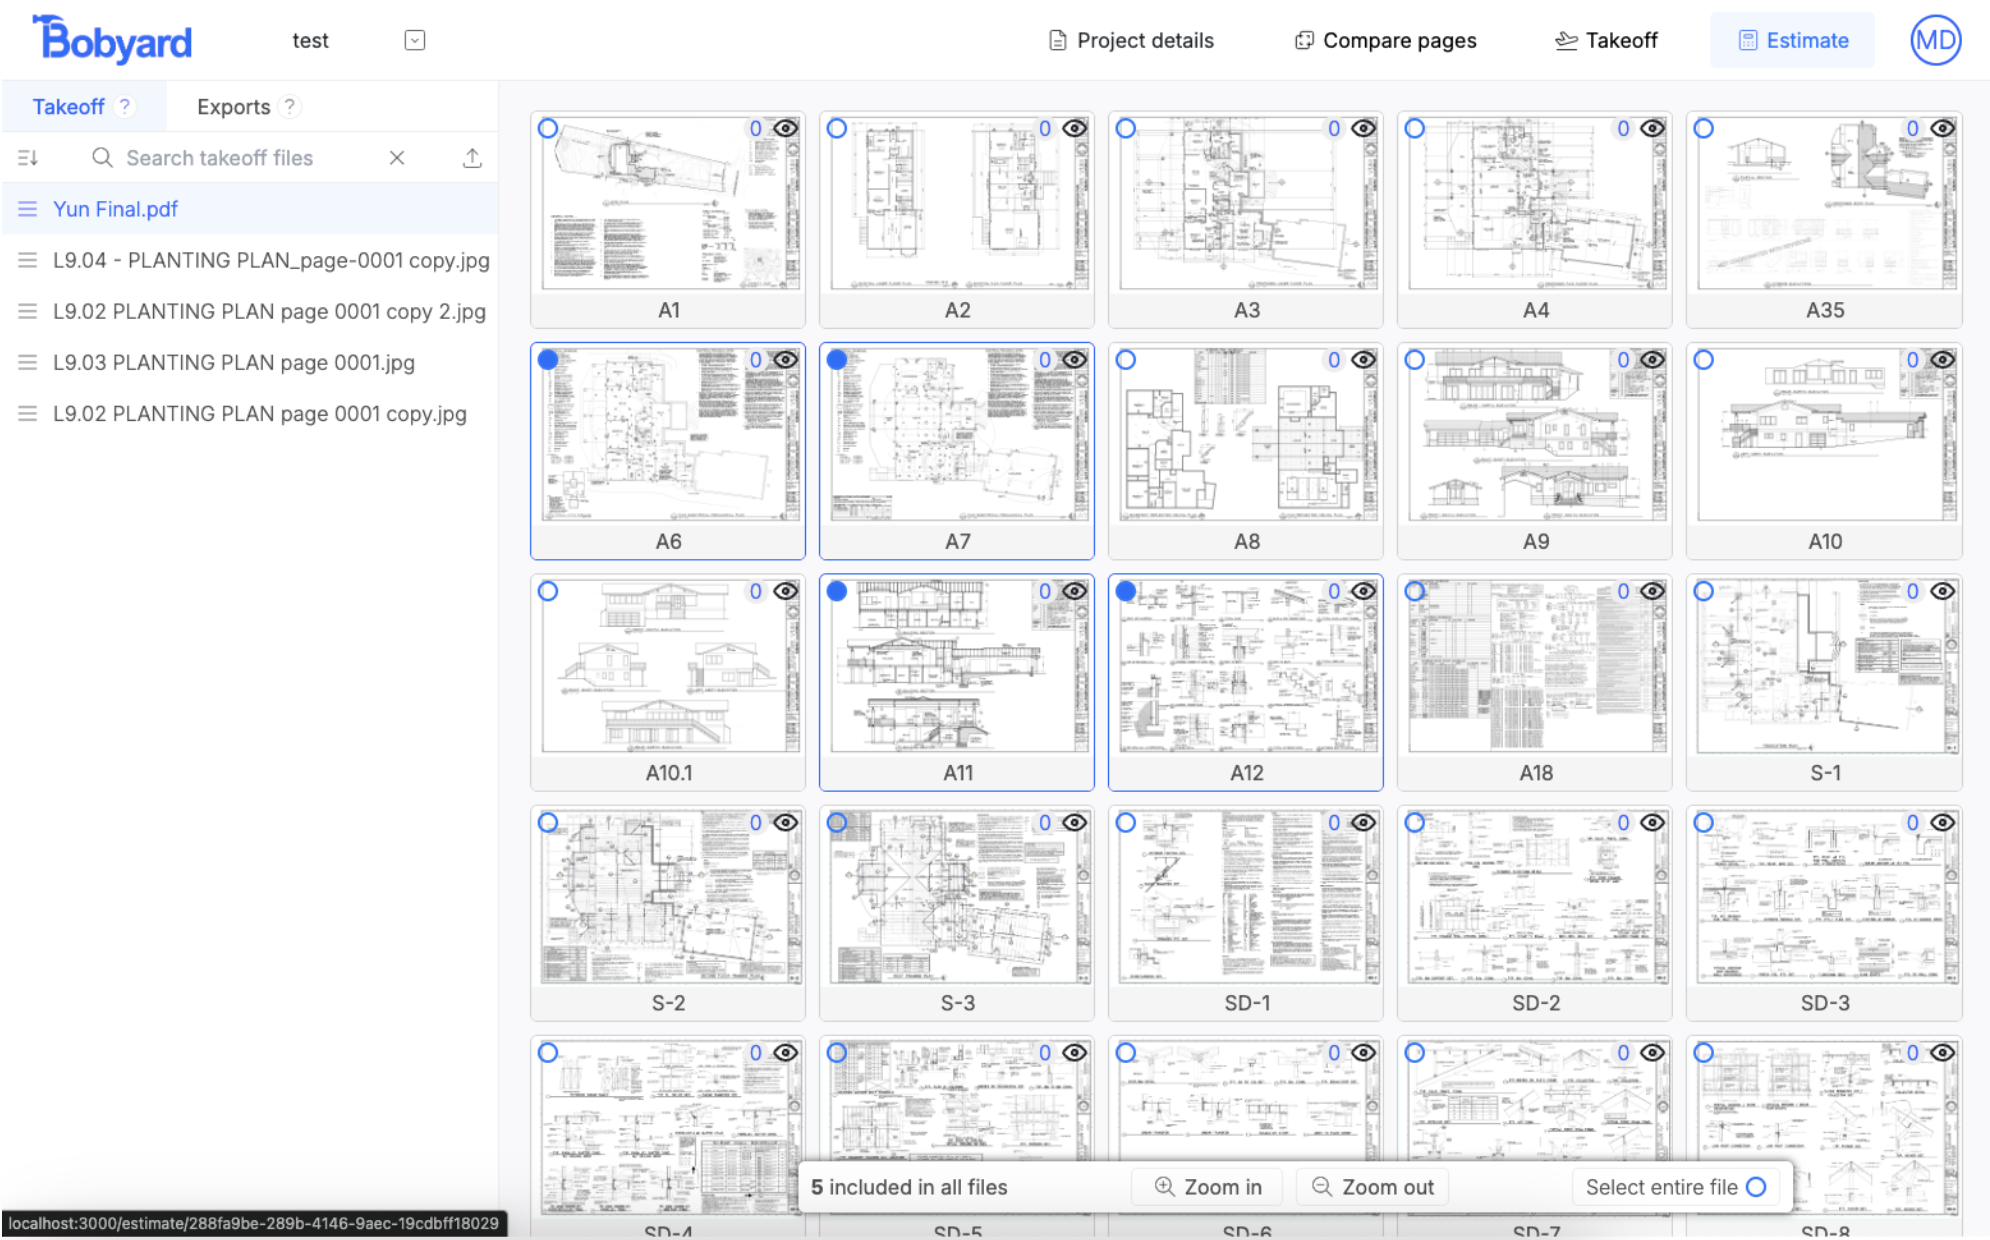The height and width of the screenshot is (1240, 1990).
Task: Click the Takeoff tab help icon
Action: point(125,106)
